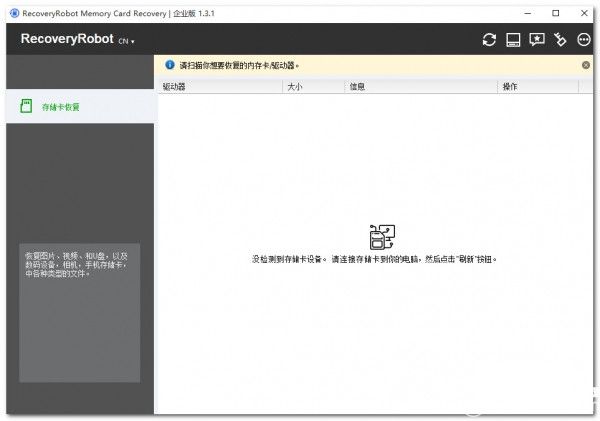Click the license key tag icon

(x=560, y=39)
